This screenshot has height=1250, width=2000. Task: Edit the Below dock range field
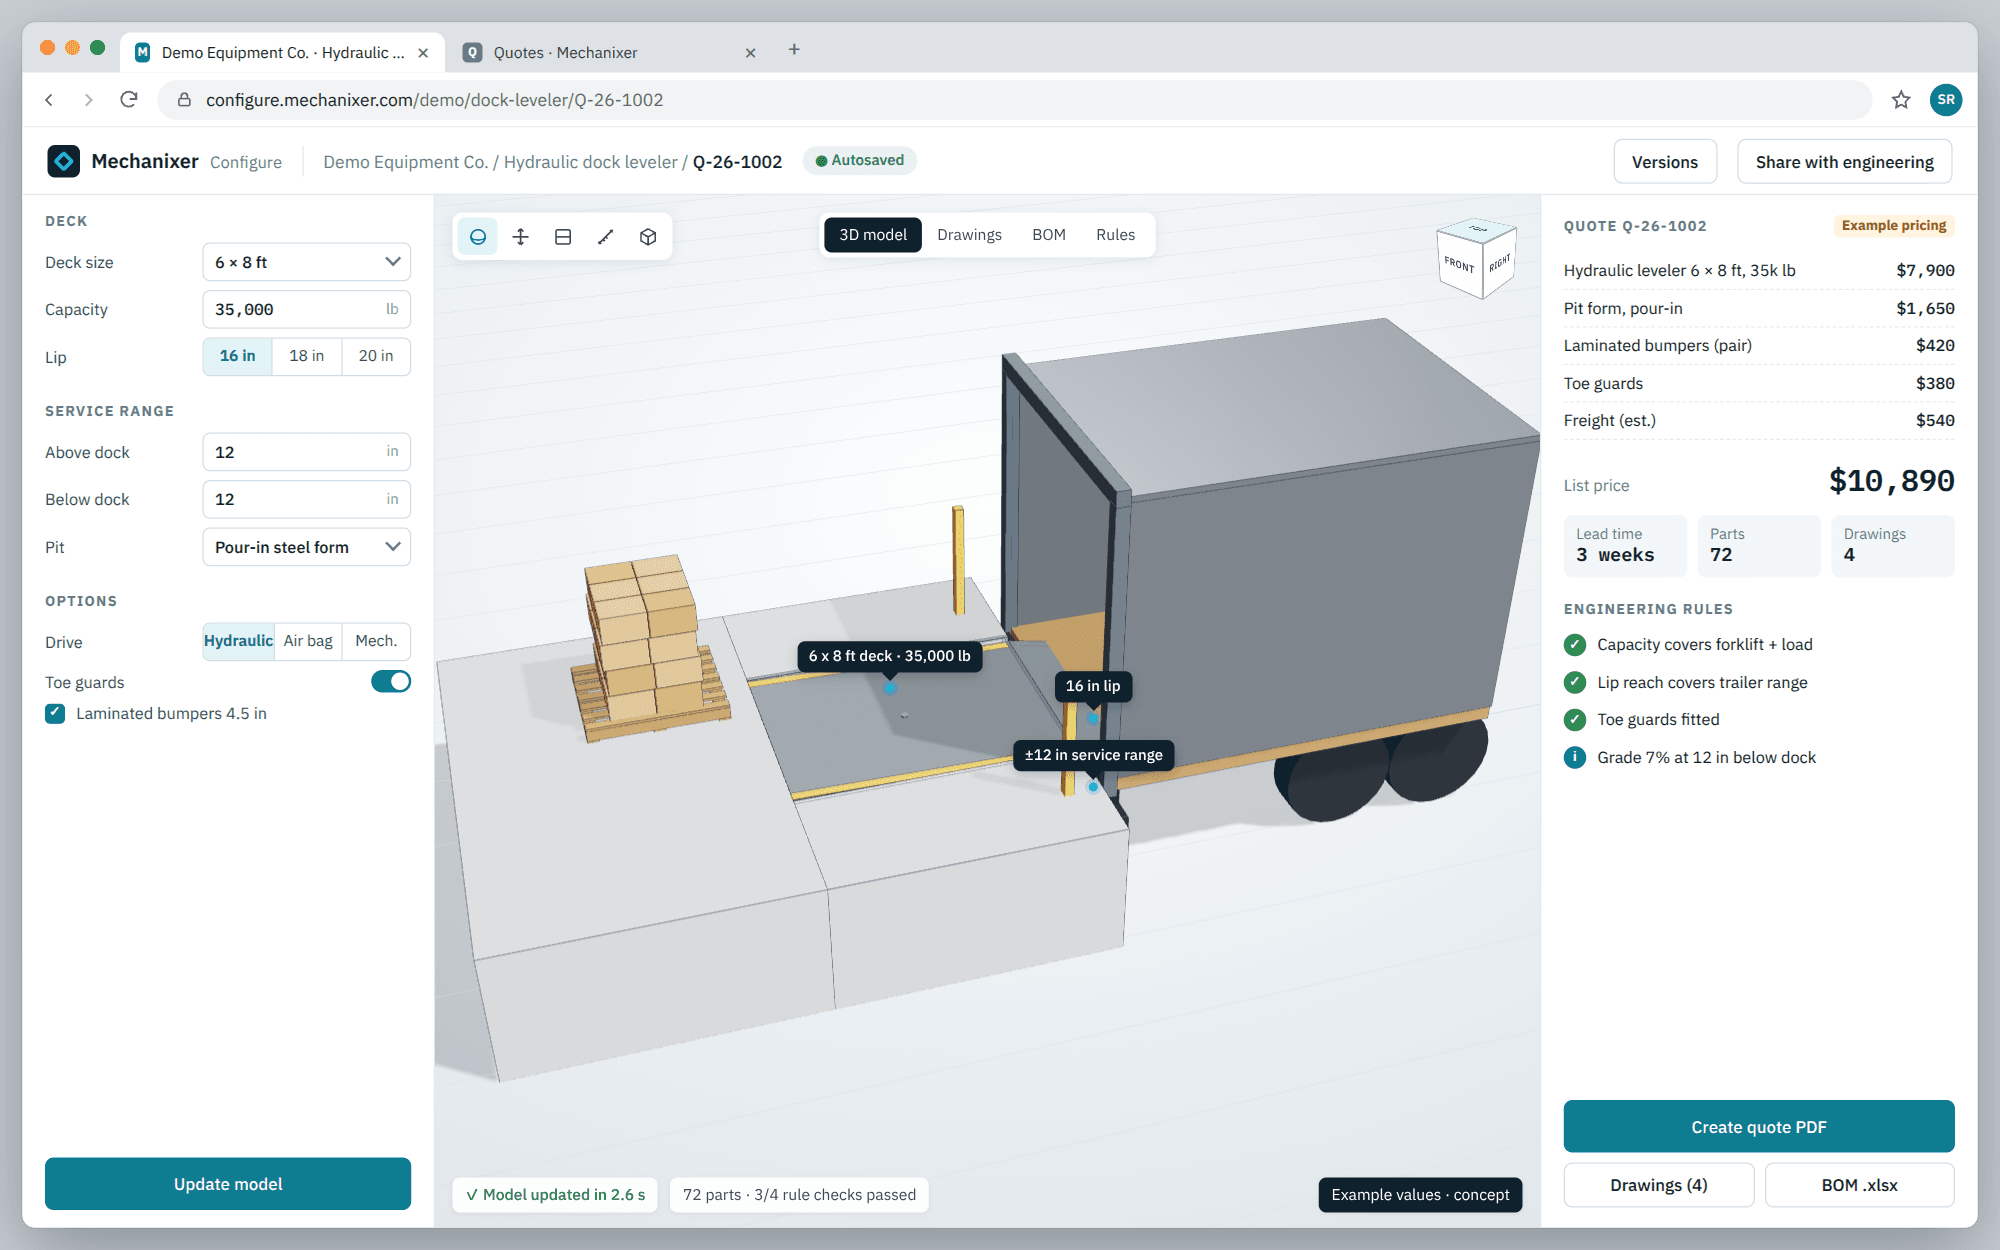[x=306, y=499]
